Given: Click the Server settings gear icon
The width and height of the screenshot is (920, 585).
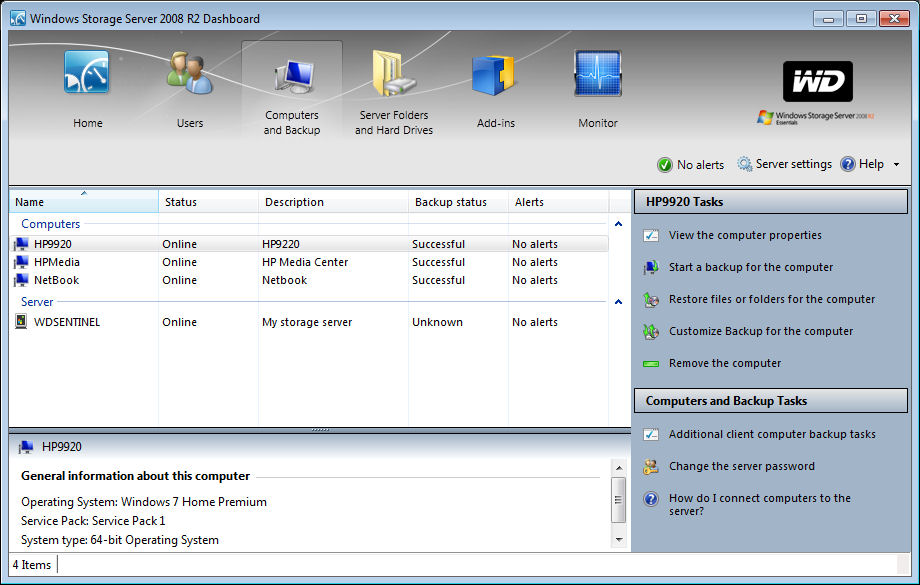Looking at the screenshot, I should pyautogui.click(x=745, y=164).
